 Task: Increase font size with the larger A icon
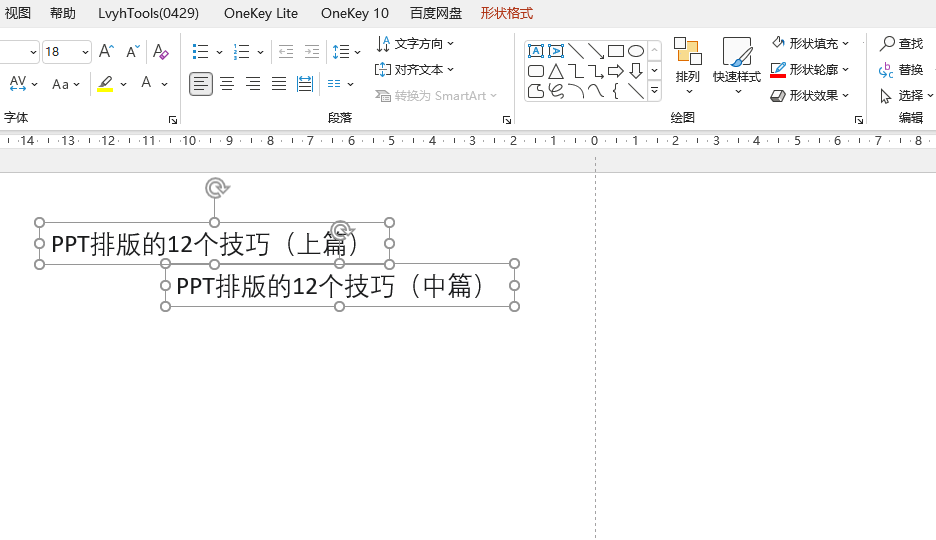point(106,51)
